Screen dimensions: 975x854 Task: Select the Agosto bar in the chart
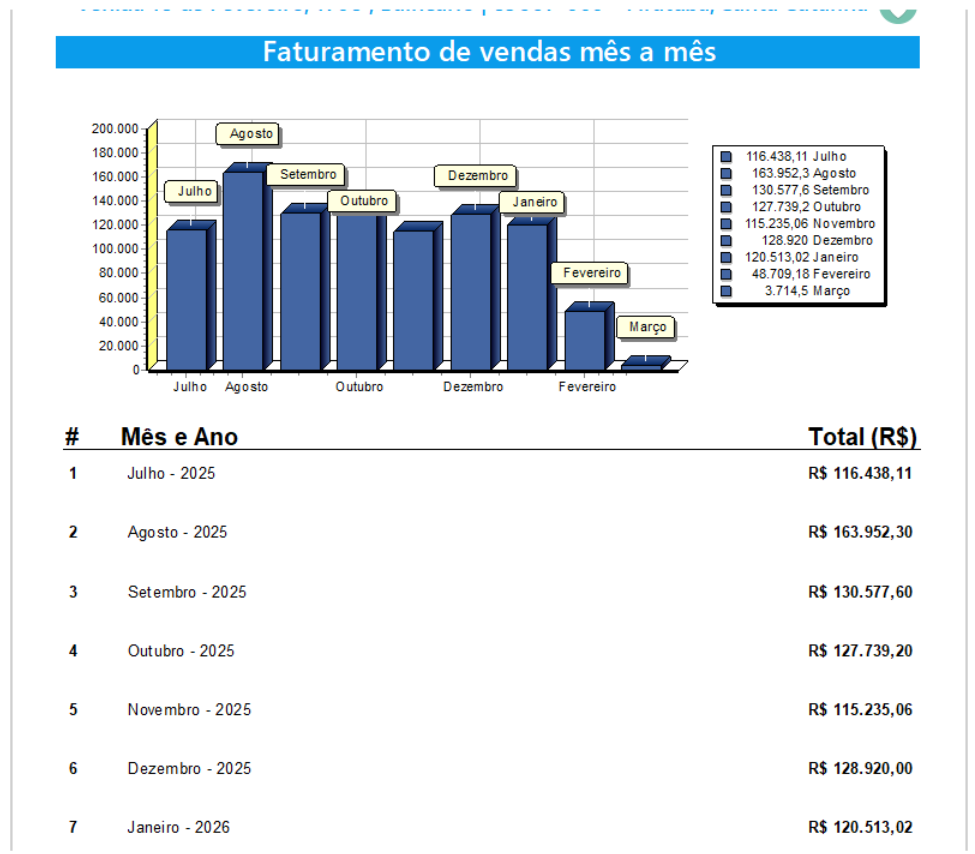[243, 268]
